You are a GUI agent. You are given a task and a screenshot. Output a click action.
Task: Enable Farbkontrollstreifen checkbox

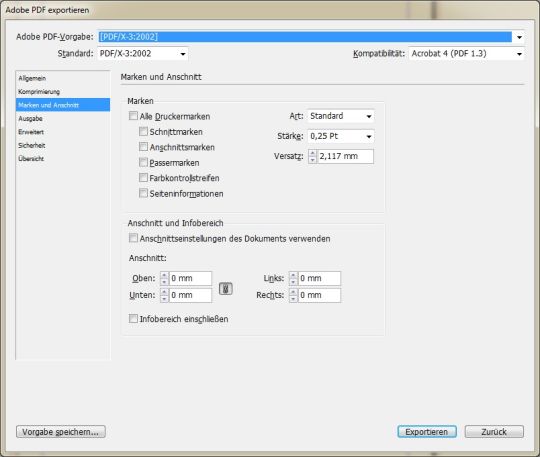click(x=143, y=178)
